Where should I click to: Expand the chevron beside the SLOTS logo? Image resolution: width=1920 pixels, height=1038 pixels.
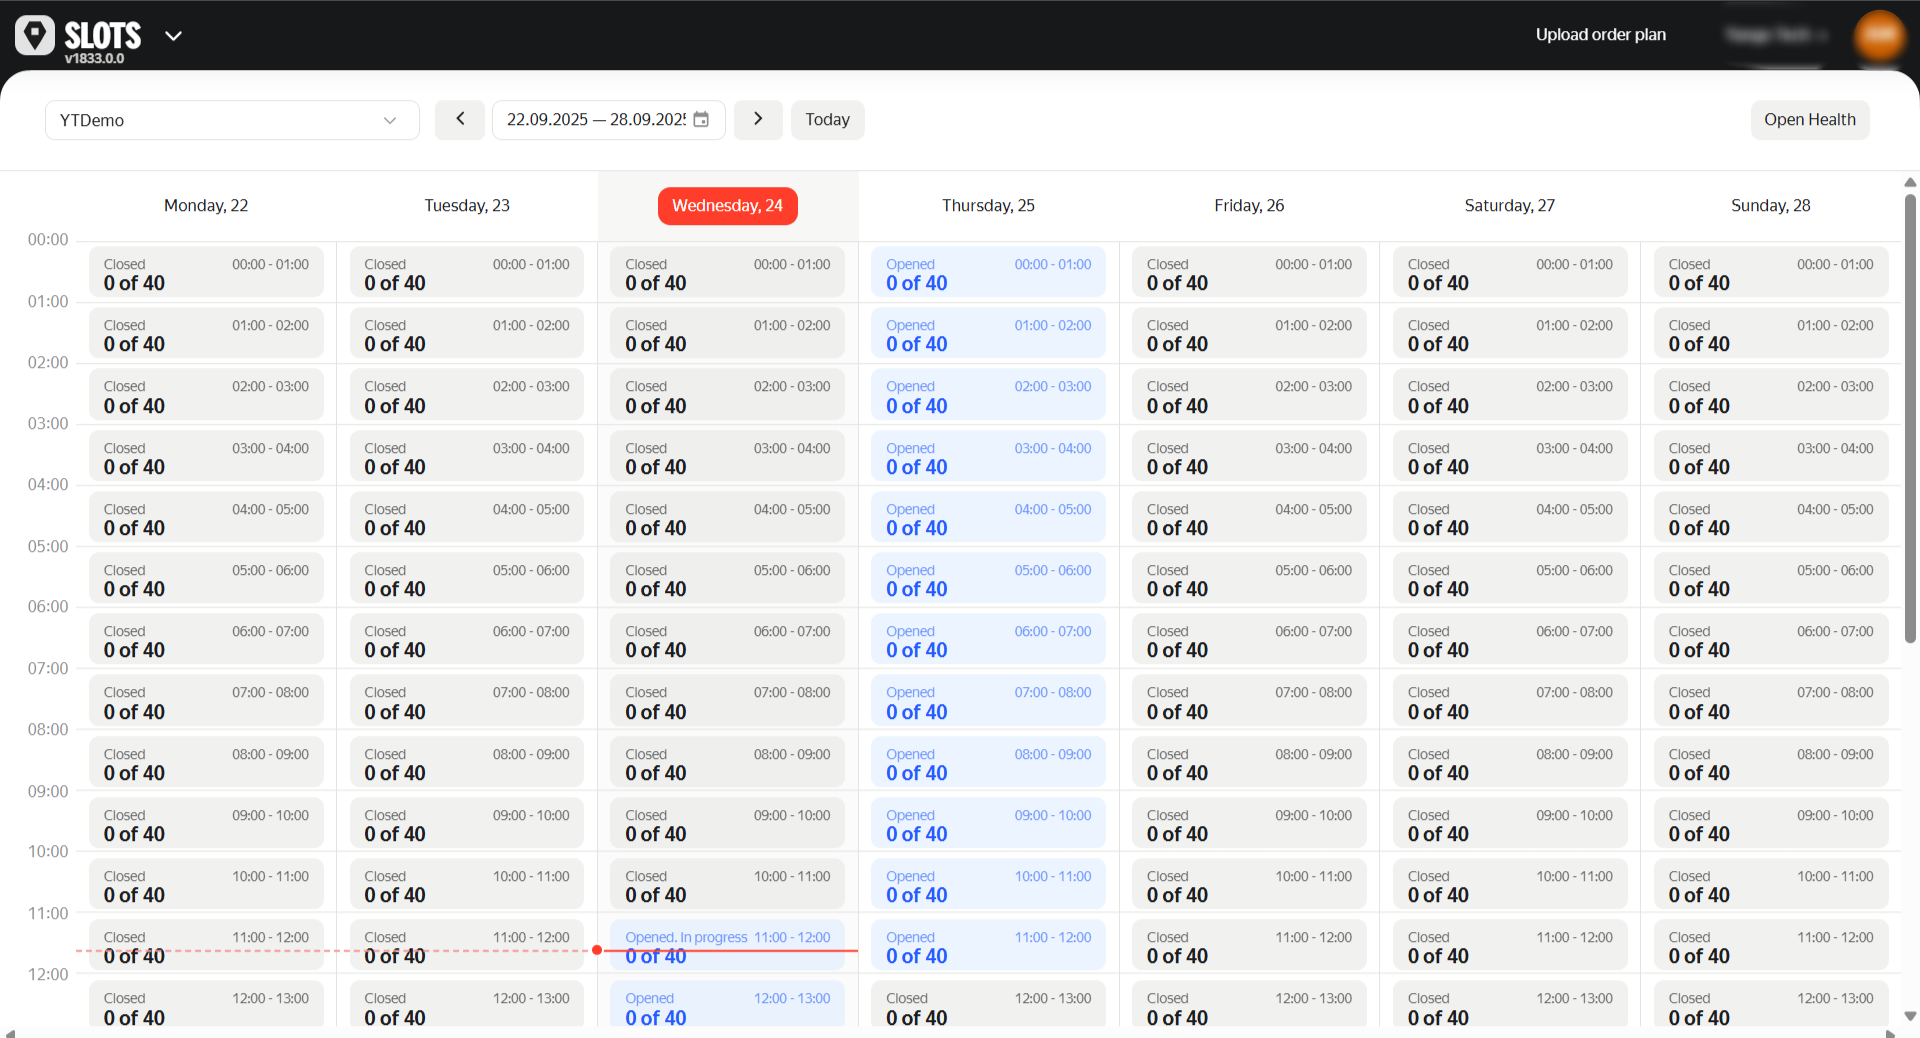click(173, 35)
